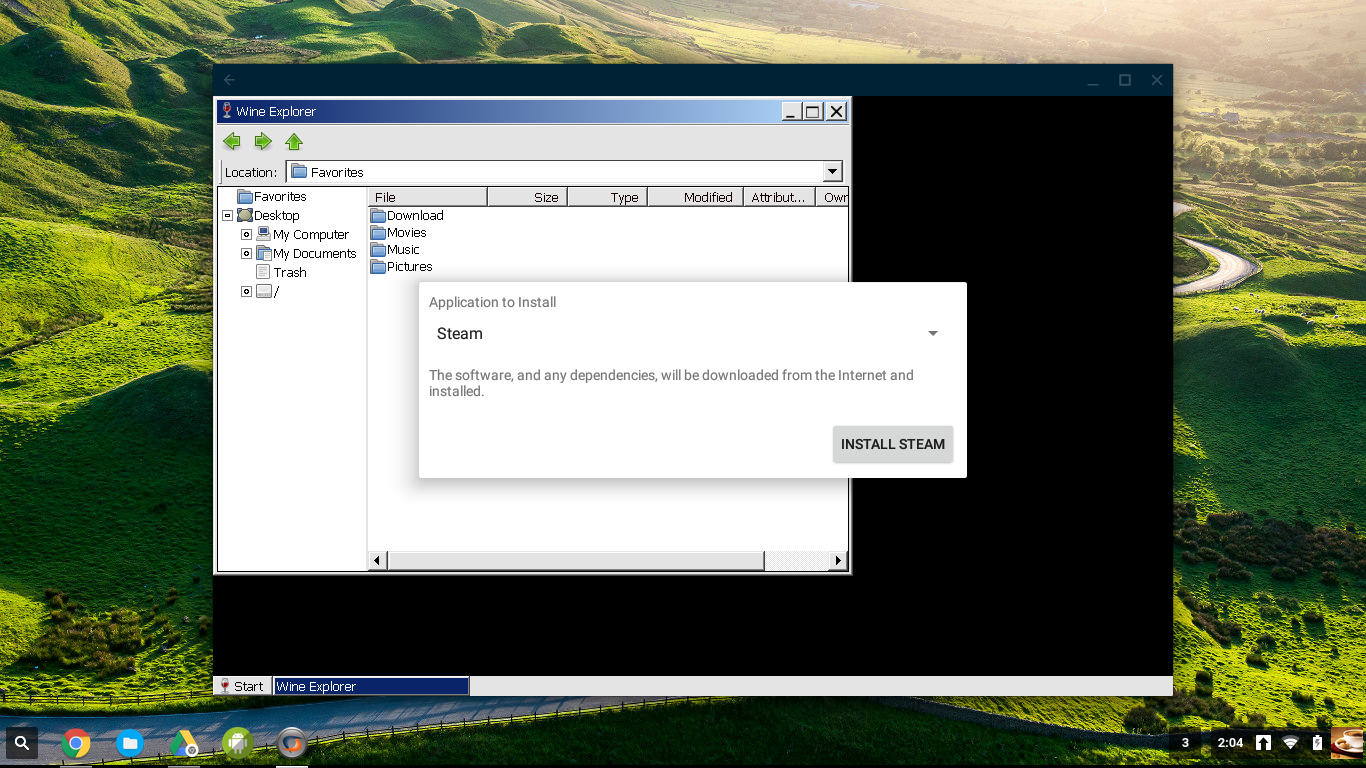The height and width of the screenshot is (768, 1366).
Task: Close the Wine Explorer inner window
Action: [837, 111]
